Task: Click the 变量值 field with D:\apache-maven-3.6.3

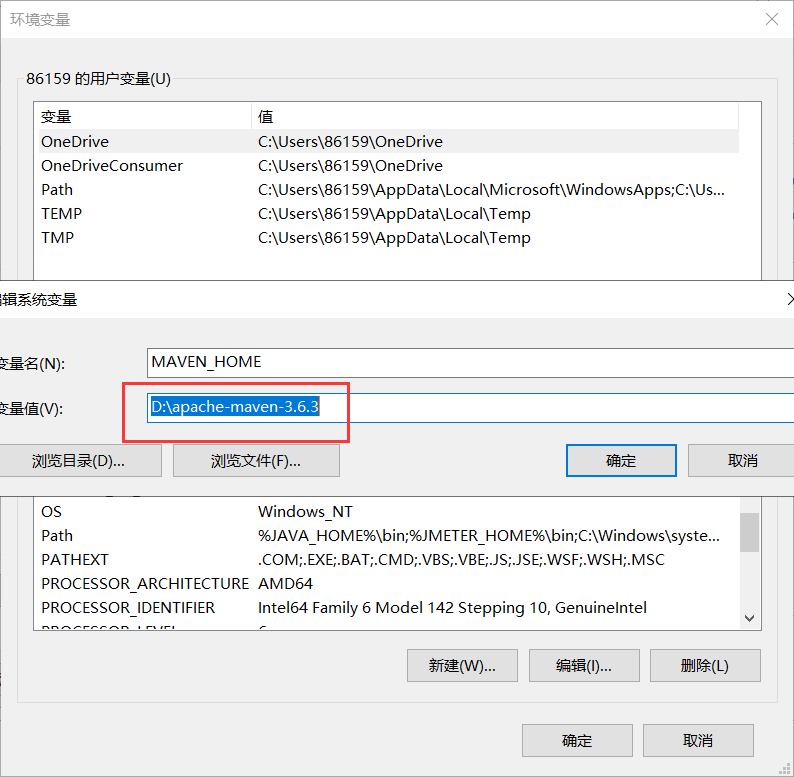Action: click(x=470, y=408)
